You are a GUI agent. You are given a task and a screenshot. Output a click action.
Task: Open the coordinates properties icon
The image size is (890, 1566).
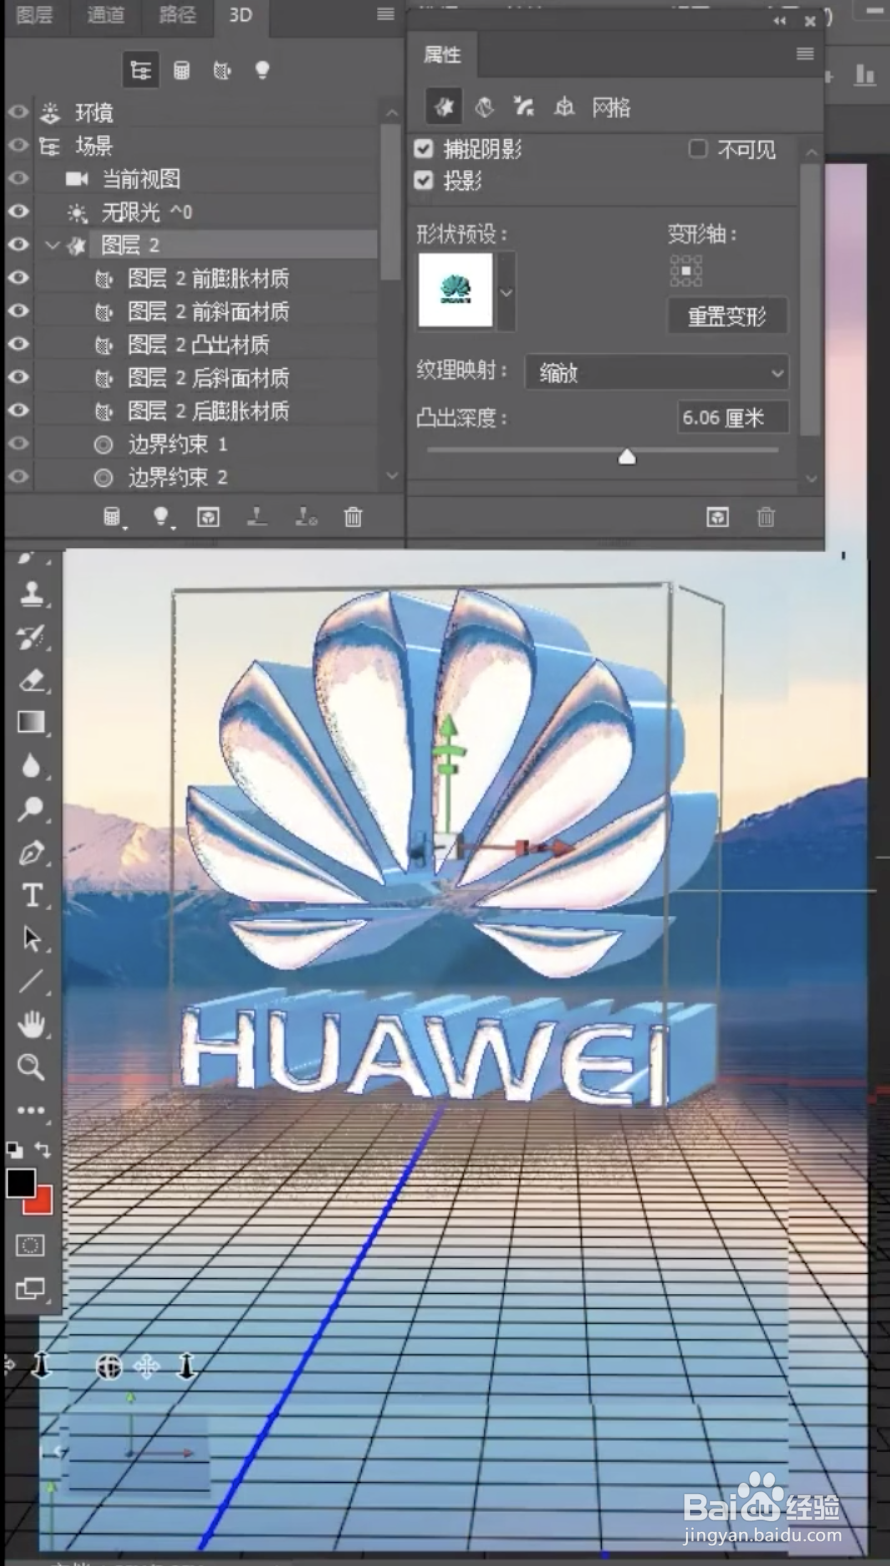tap(564, 106)
